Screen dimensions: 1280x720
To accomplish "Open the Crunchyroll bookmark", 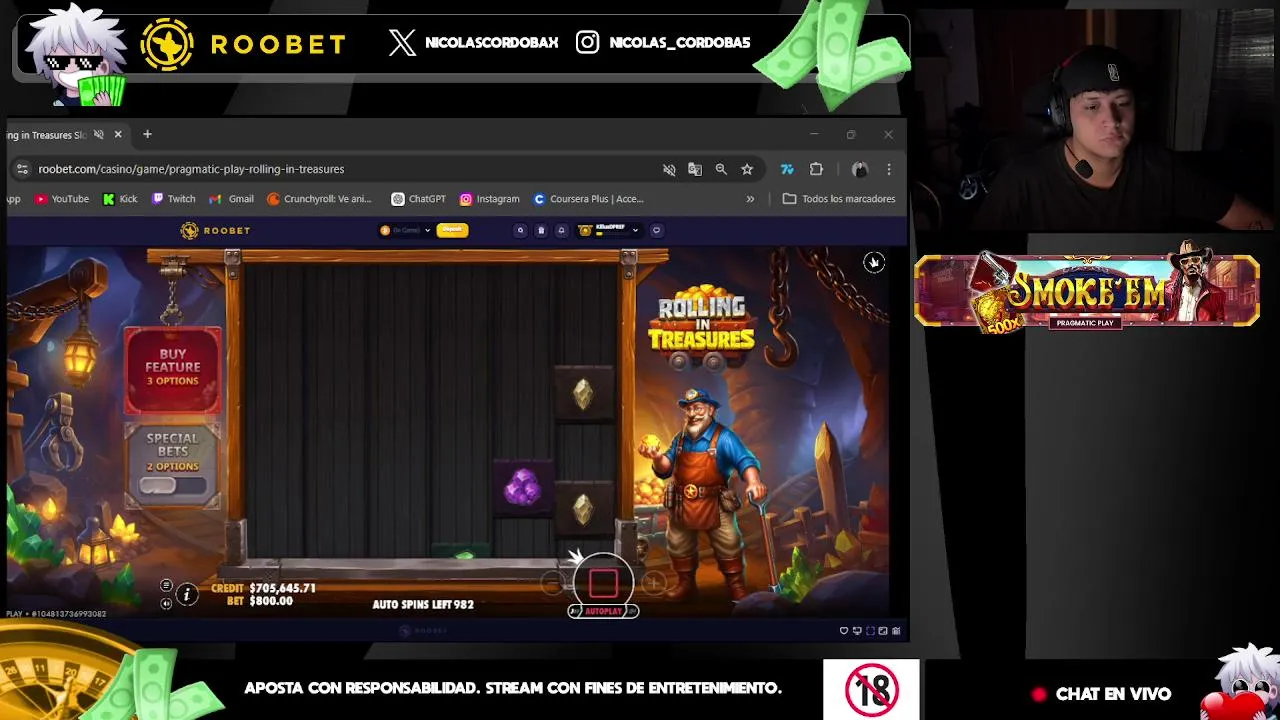I will [319, 199].
